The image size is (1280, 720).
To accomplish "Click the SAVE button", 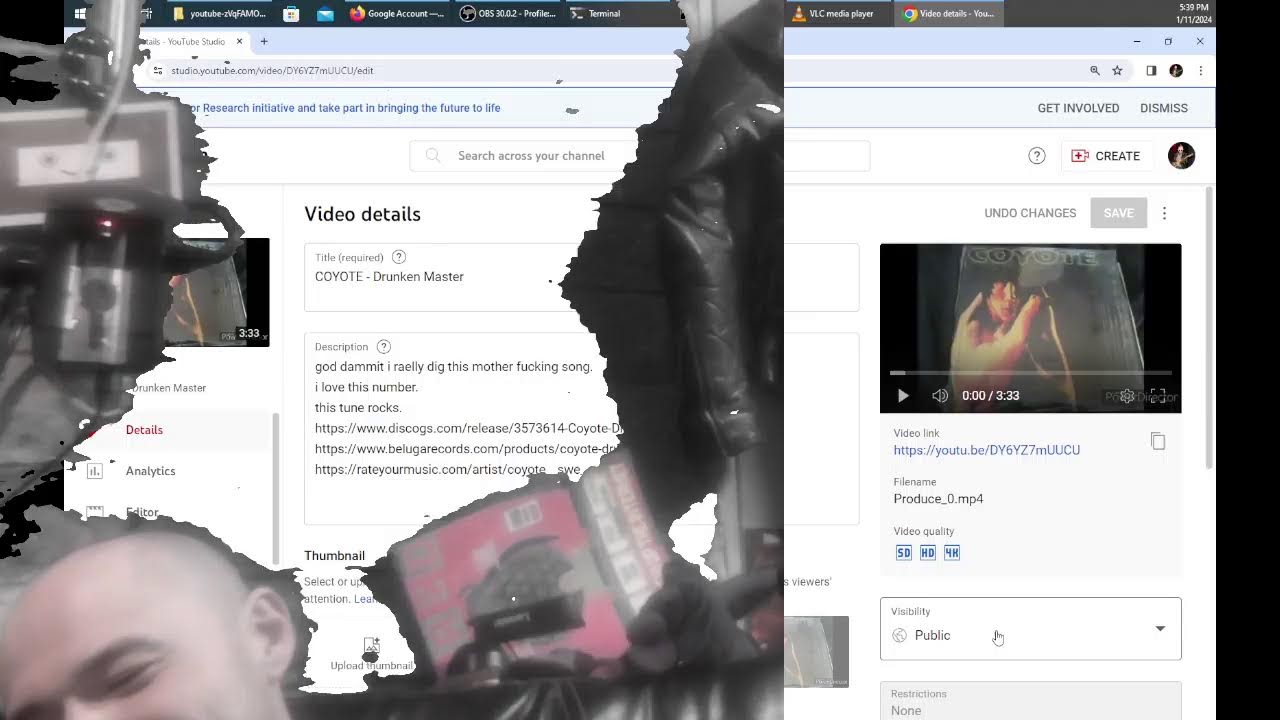I will coord(1118,213).
